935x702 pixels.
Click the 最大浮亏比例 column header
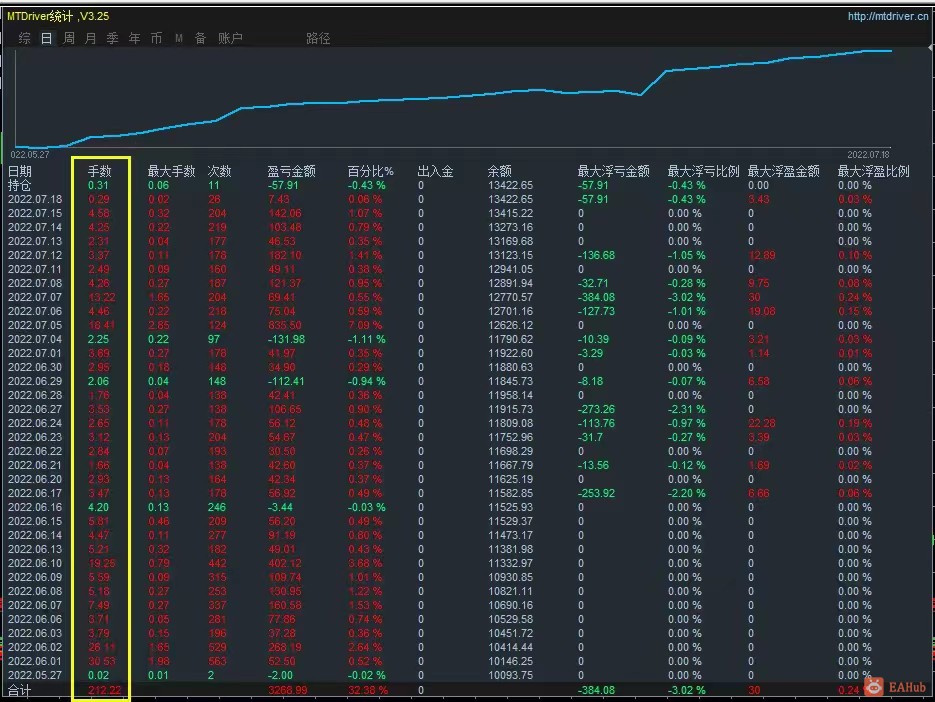[704, 171]
